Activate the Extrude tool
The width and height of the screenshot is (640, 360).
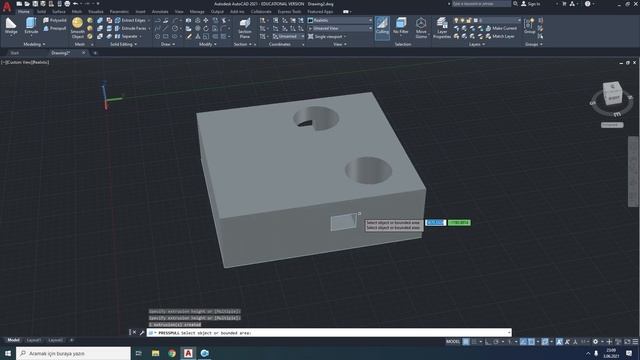coord(31,27)
